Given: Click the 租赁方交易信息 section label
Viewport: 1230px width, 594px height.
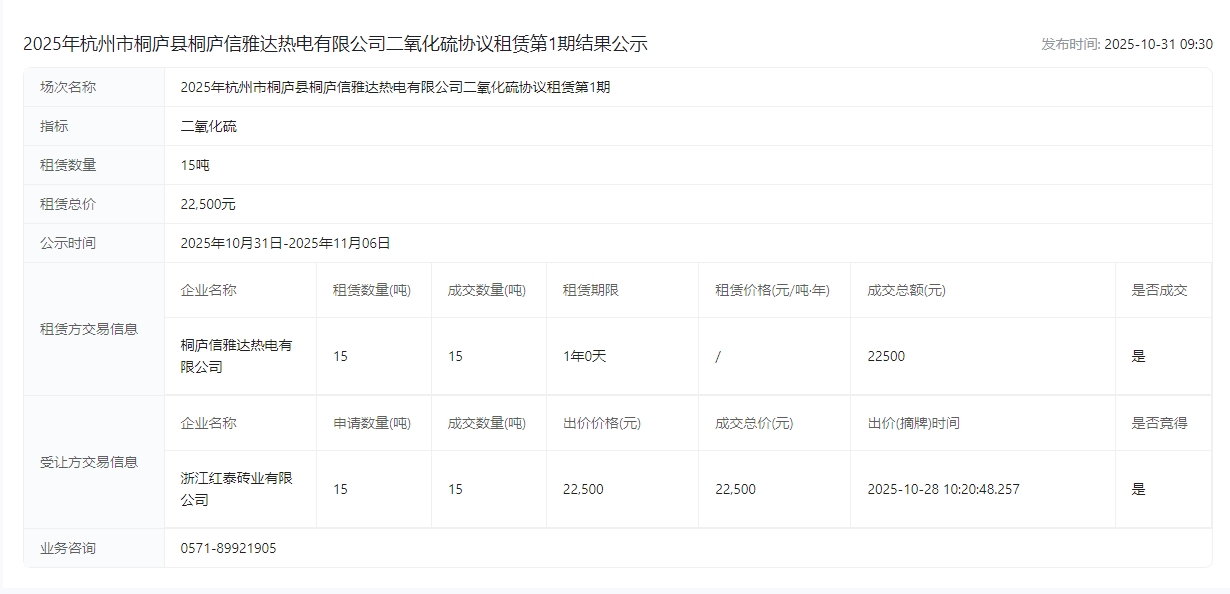Looking at the screenshot, I should [x=89, y=328].
